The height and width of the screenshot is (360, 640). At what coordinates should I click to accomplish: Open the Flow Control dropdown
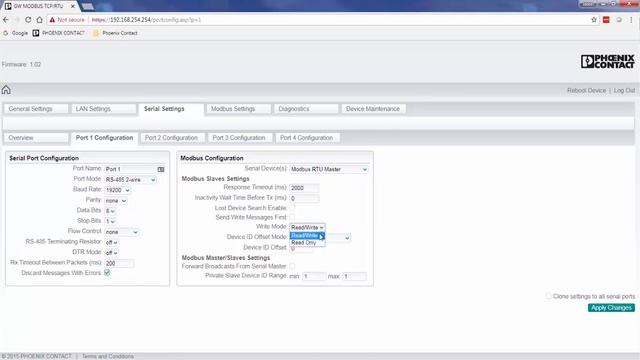pyautogui.click(x=122, y=232)
